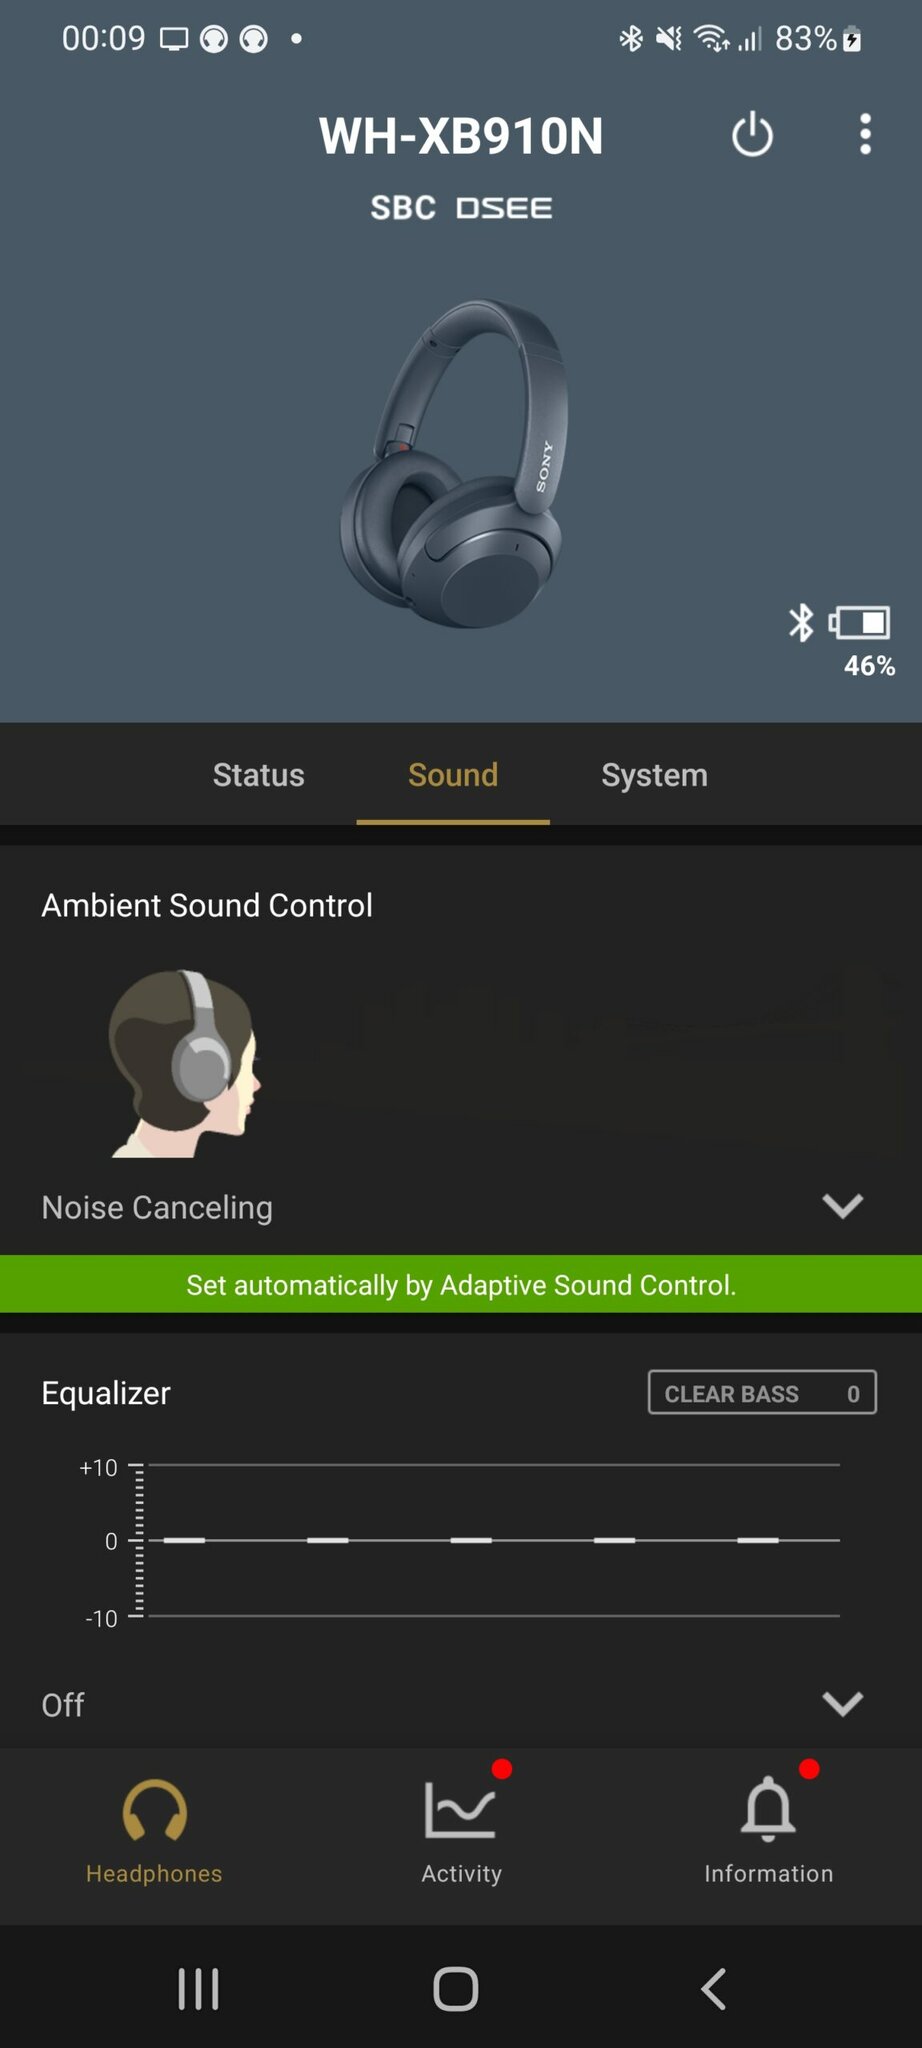The image size is (922, 2048).
Task: Tap the Adaptive Sound Control green banner
Action: (x=461, y=1284)
